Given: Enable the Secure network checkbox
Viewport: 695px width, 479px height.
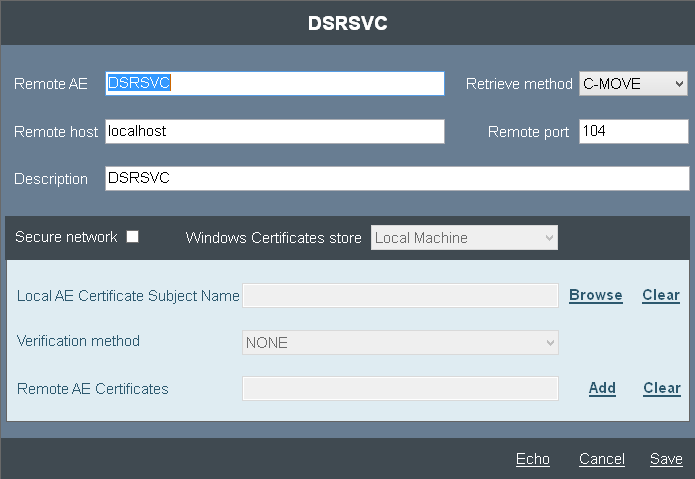Looking at the screenshot, I should [132, 237].
